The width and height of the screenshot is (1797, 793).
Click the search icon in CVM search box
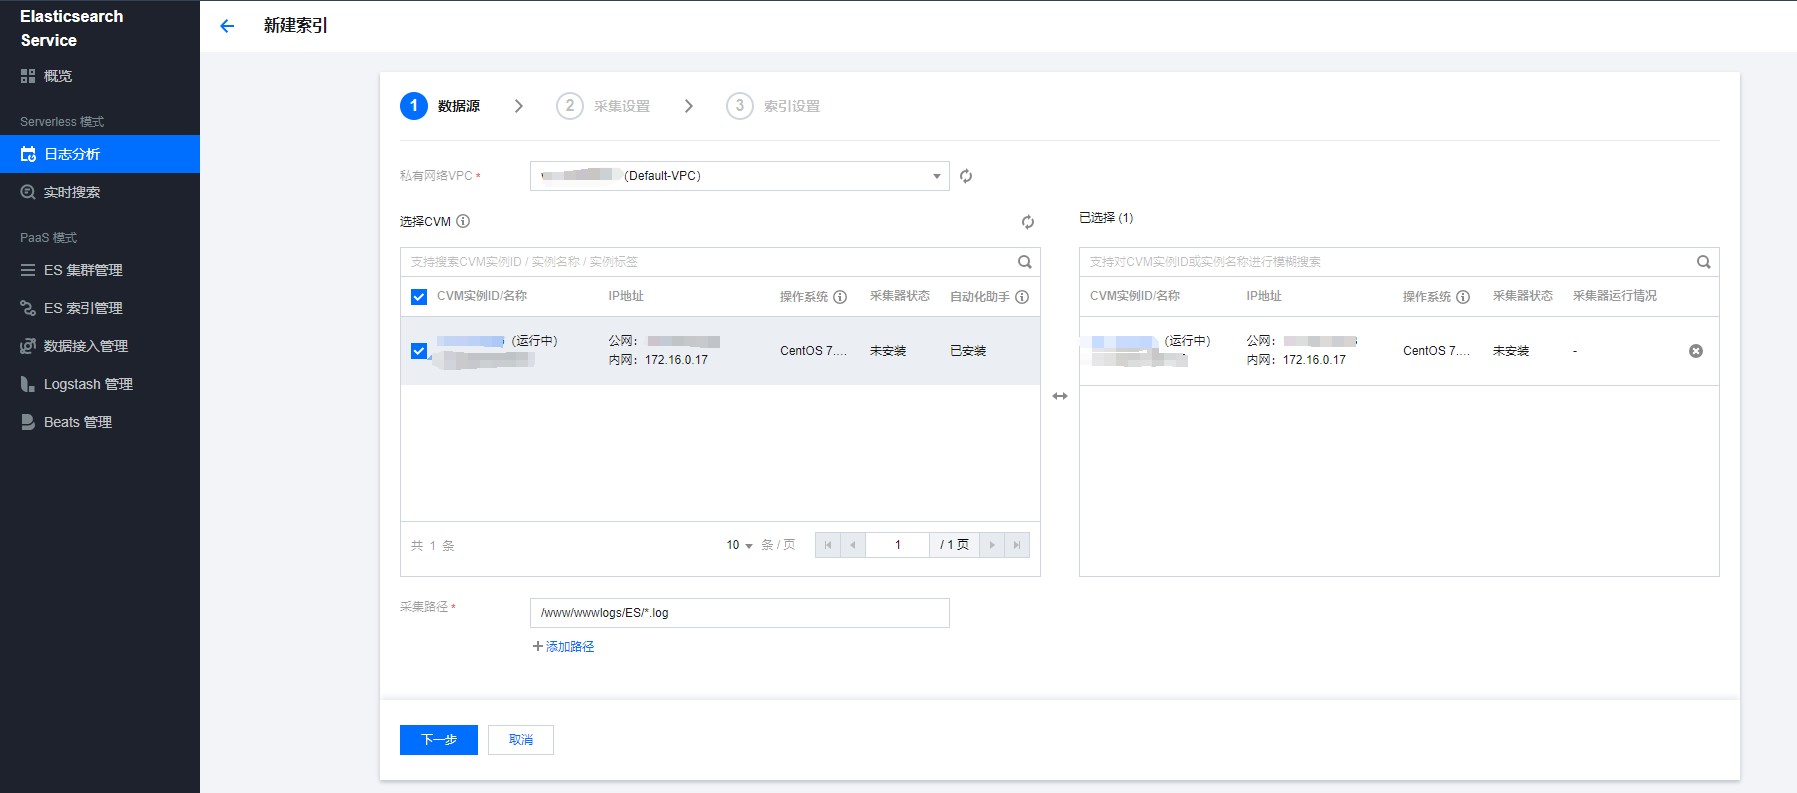1024,262
